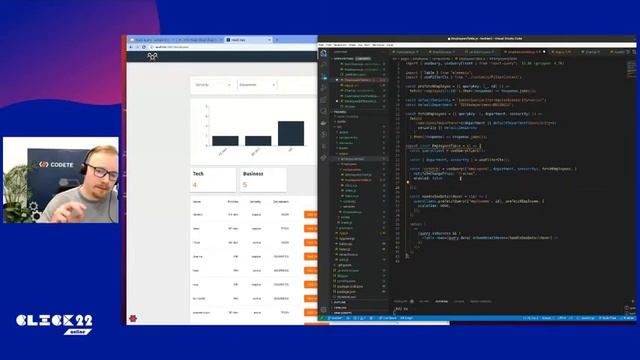640x360 pixels.
Task: Select the active browser tab
Action: tap(248, 40)
